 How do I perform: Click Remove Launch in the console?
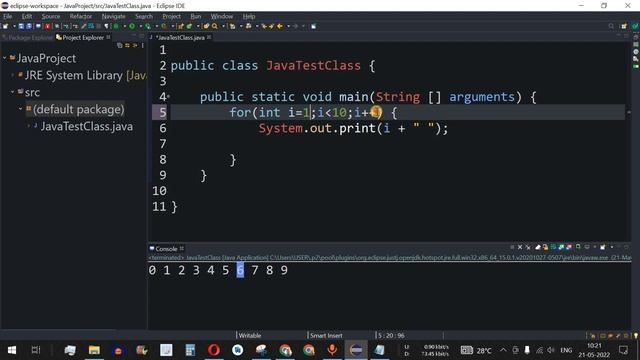[x=520, y=247]
